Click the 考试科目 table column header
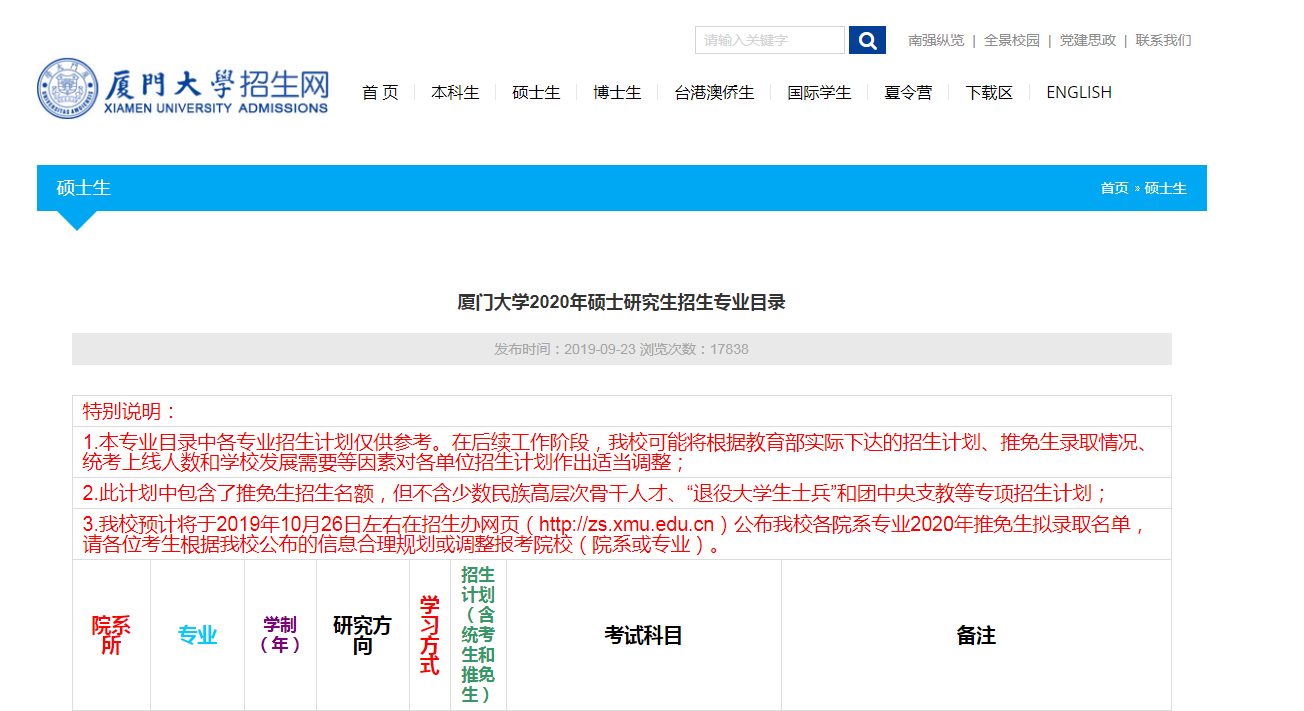The width and height of the screenshot is (1304, 711). point(643,635)
